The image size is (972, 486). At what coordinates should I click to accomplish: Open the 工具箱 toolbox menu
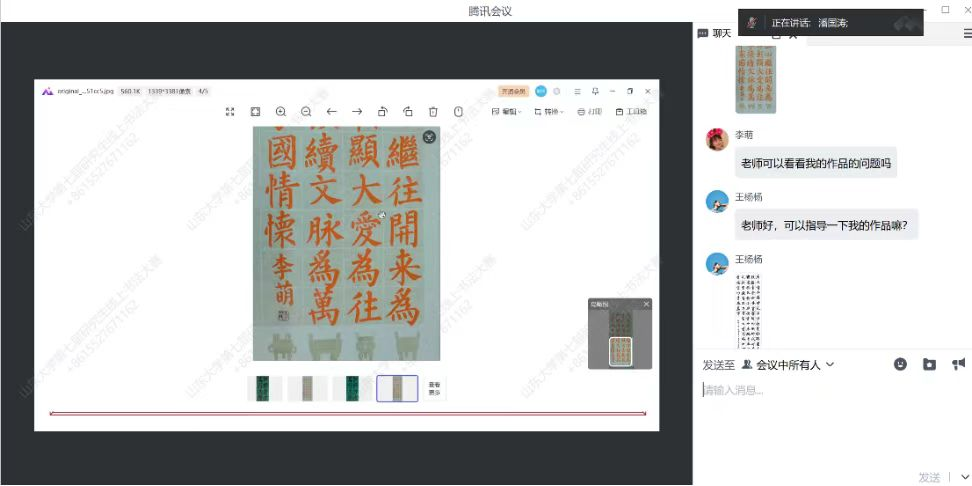pos(631,112)
